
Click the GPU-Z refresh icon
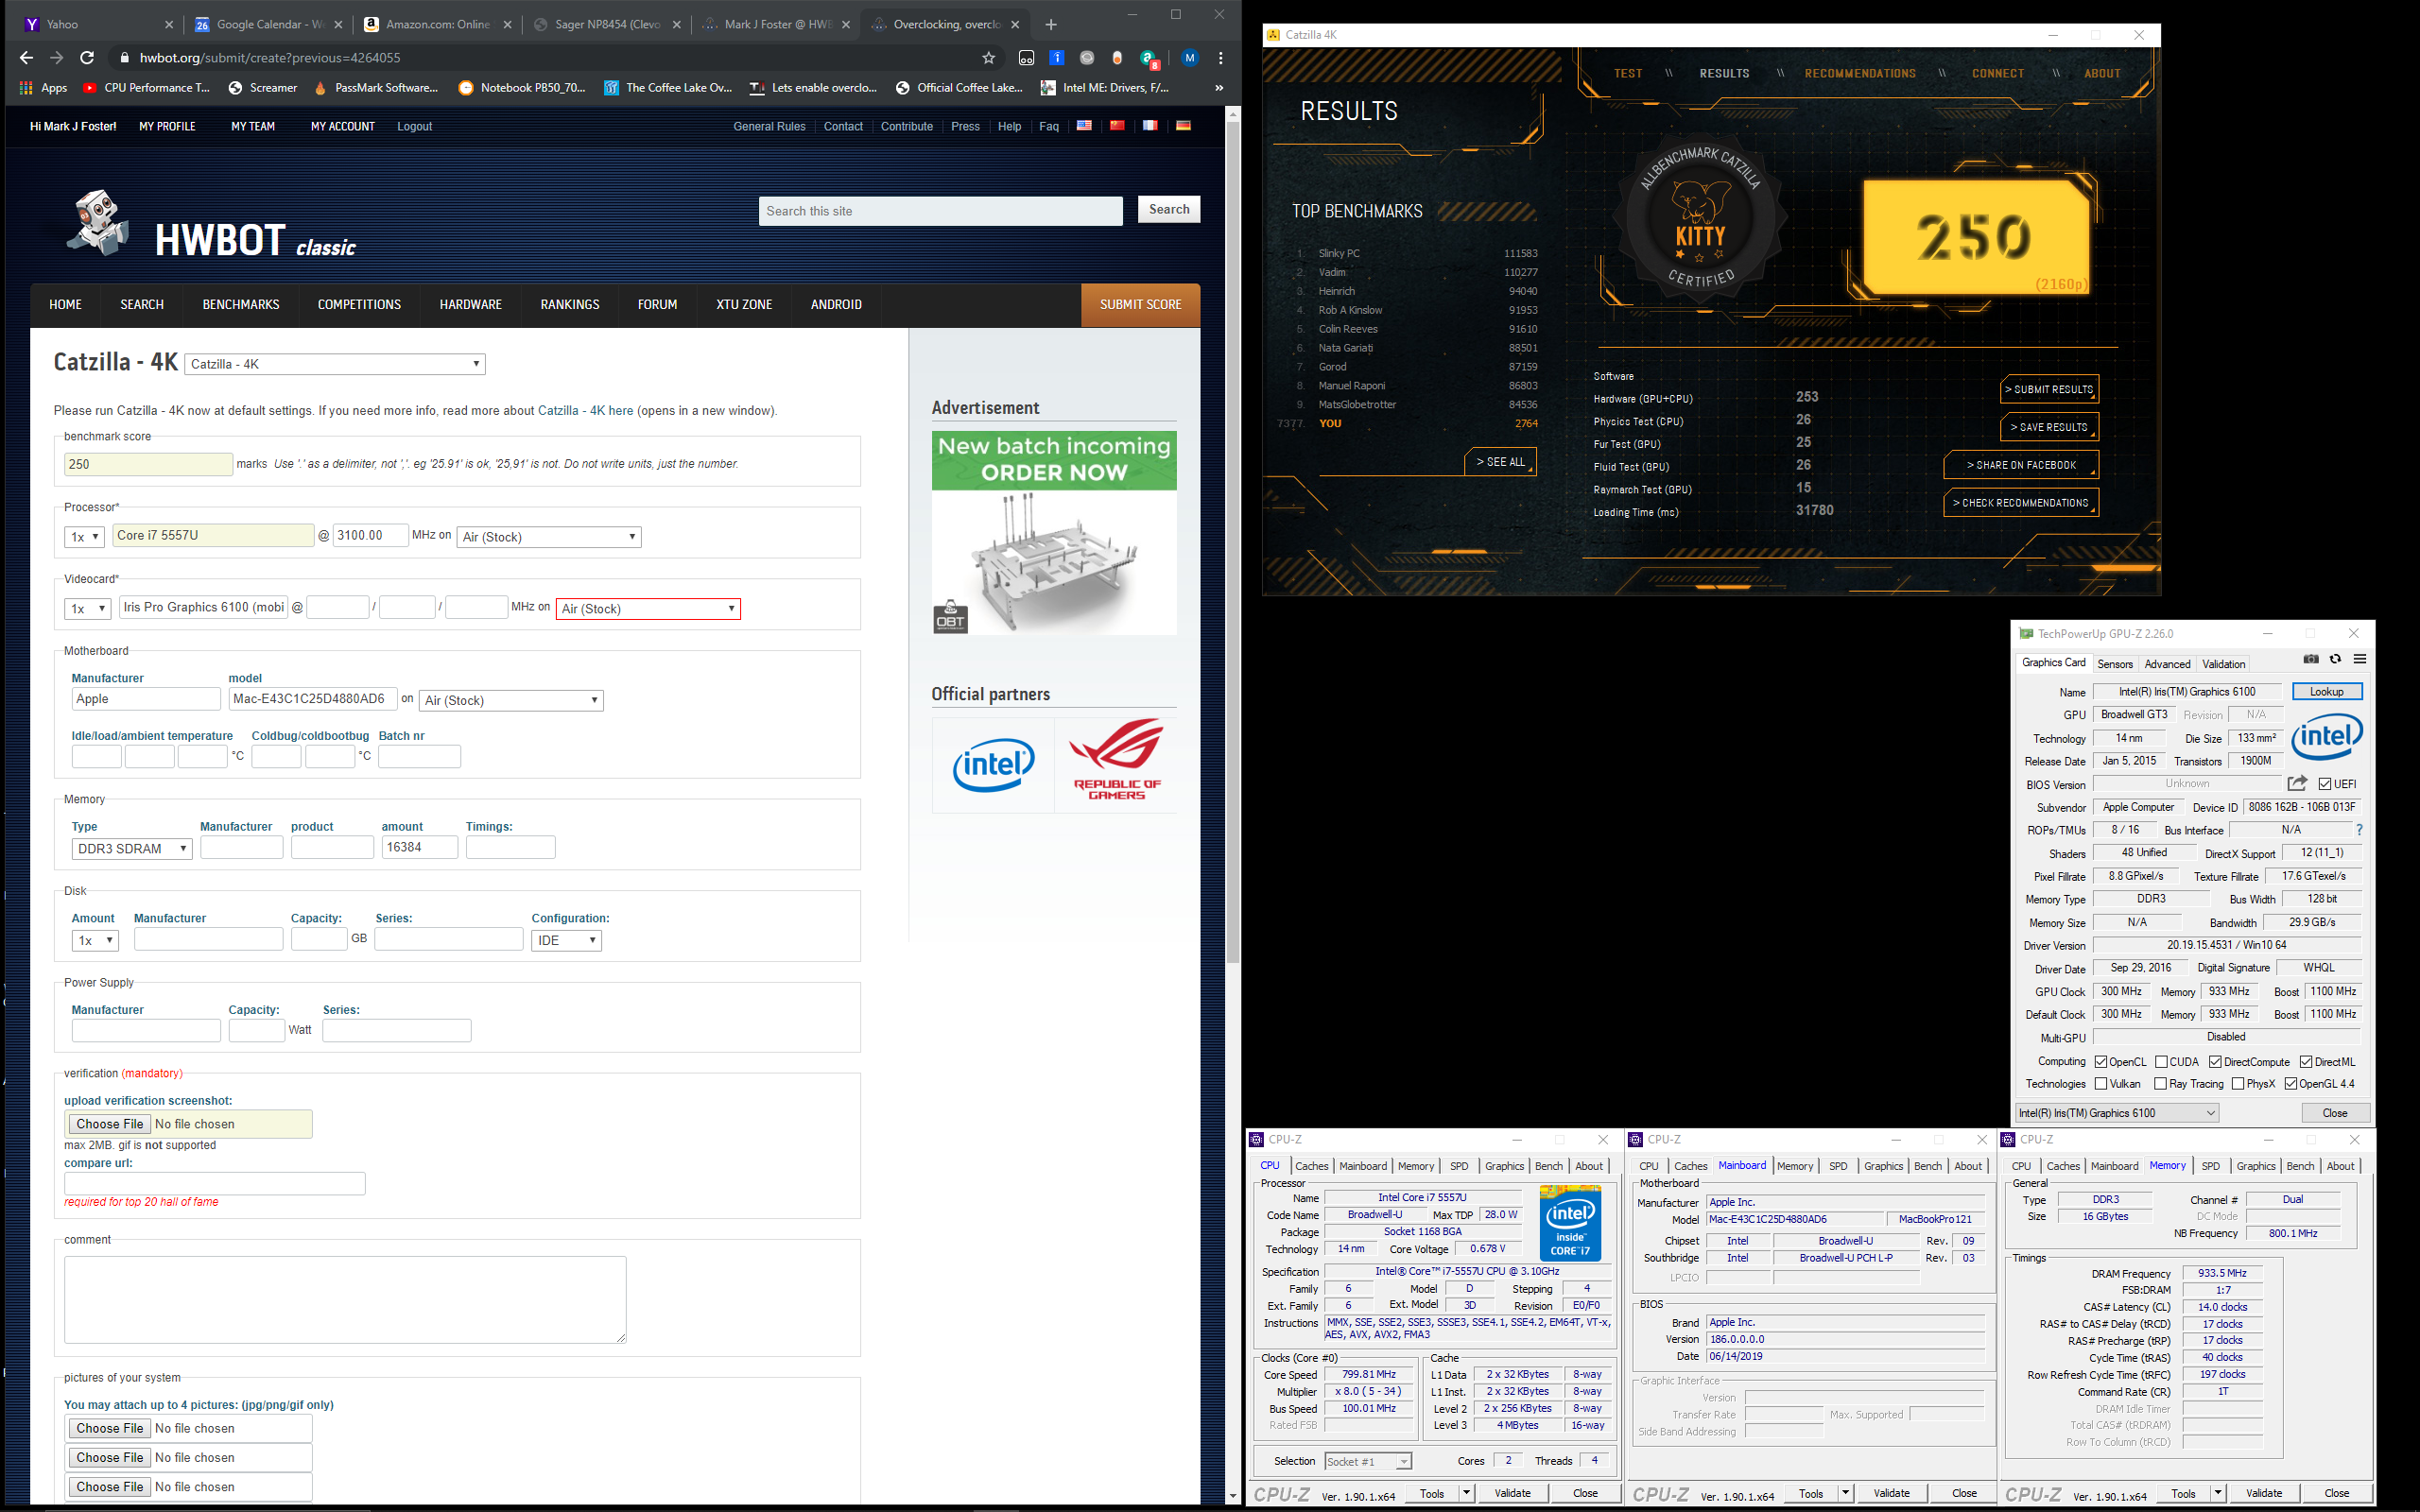[x=2335, y=659]
